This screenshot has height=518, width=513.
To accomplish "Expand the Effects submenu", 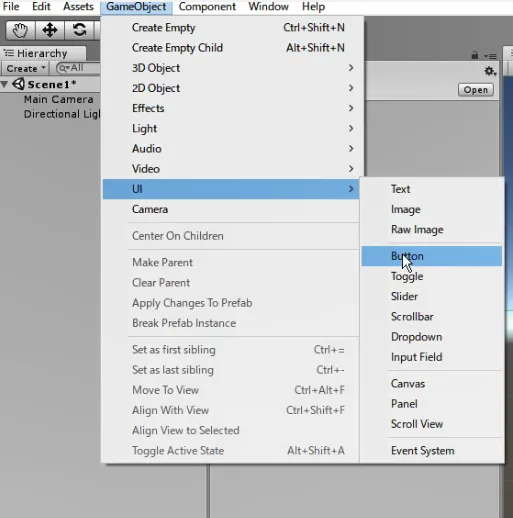I will [231, 108].
